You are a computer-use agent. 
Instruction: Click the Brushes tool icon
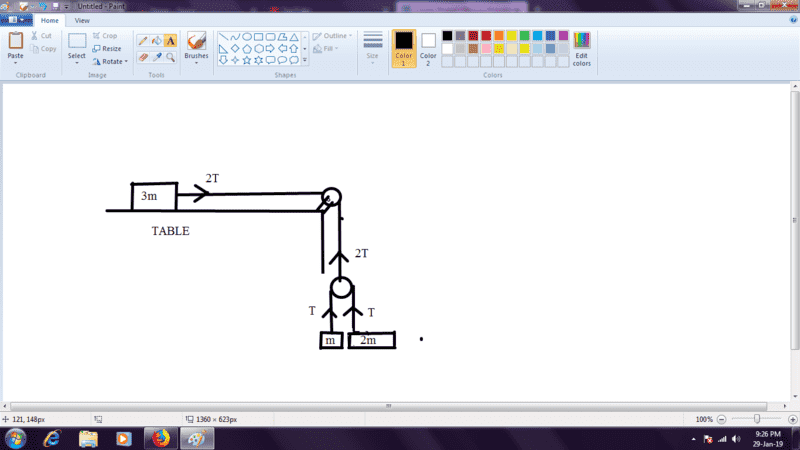pos(197,42)
